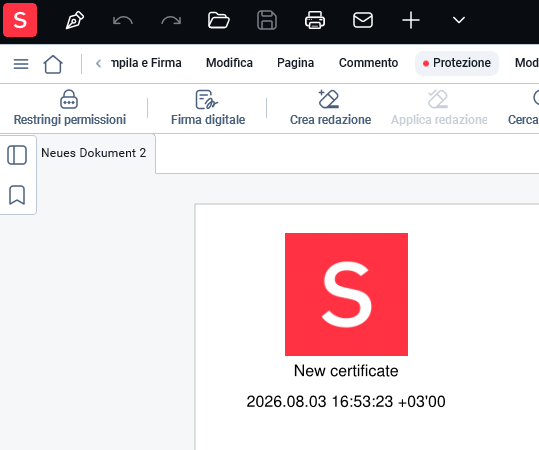Open the hamburger main menu
This screenshot has height=450, width=539.
coord(21,64)
